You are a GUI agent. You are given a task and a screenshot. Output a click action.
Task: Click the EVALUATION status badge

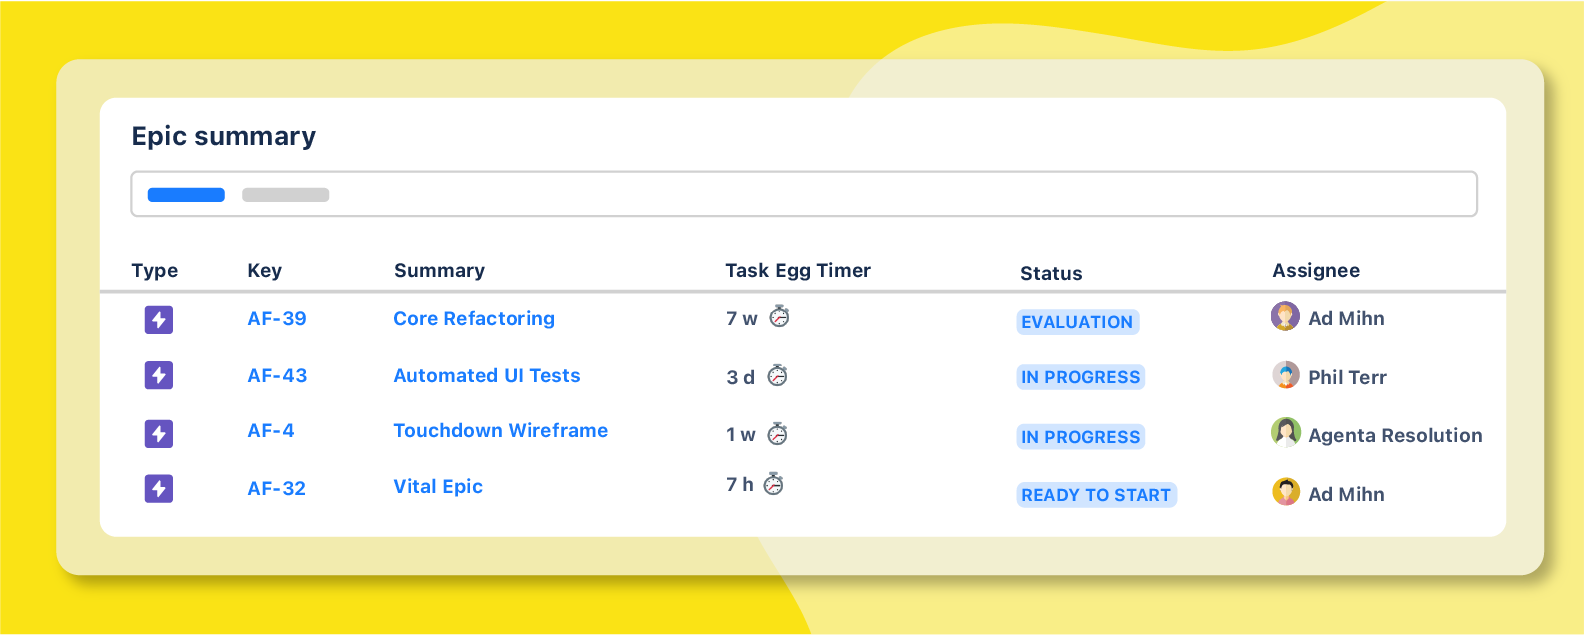(x=1078, y=322)
